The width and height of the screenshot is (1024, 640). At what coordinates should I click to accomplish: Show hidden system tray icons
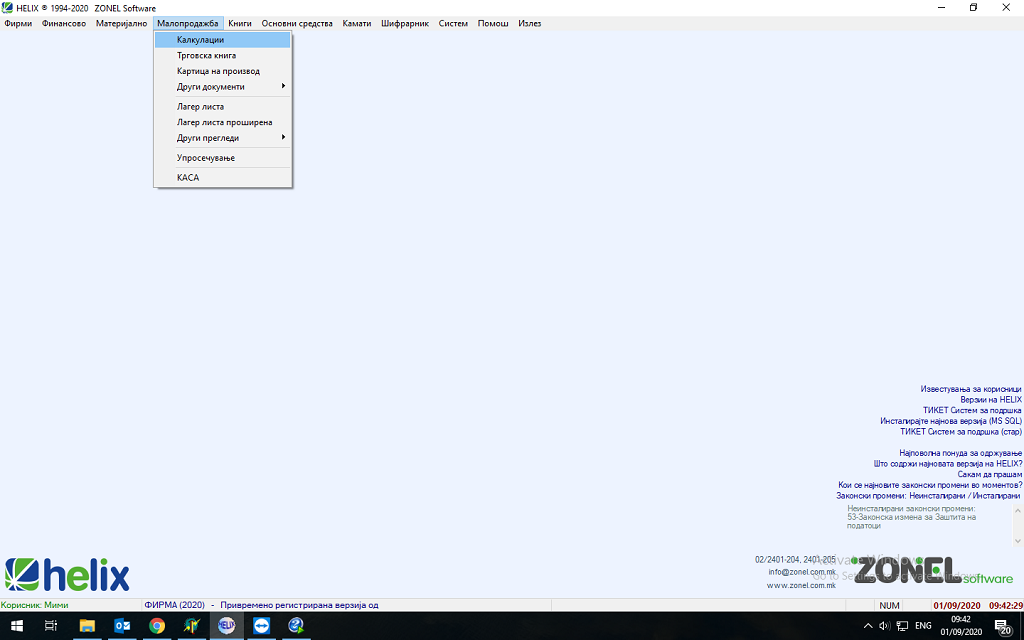pyautogui.click(x=868, y=626)
